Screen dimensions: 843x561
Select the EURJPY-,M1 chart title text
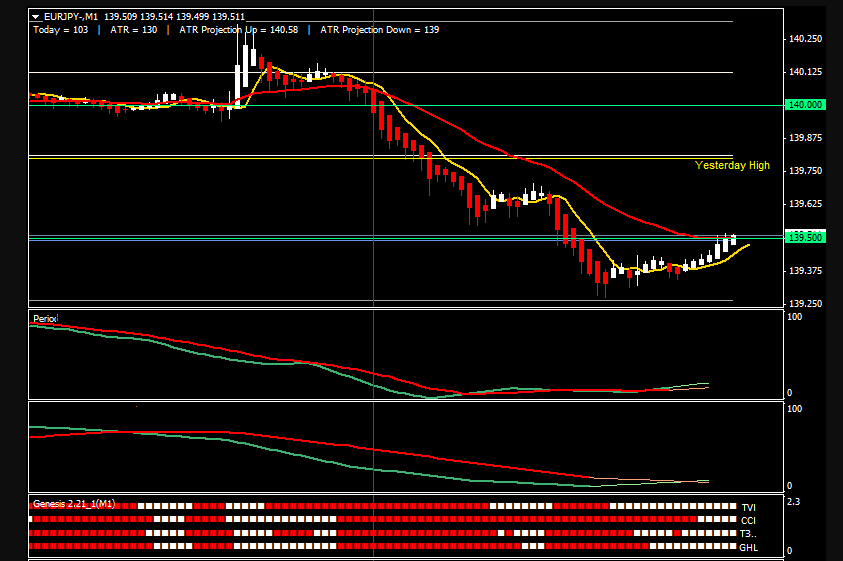[x=70, y=17]
